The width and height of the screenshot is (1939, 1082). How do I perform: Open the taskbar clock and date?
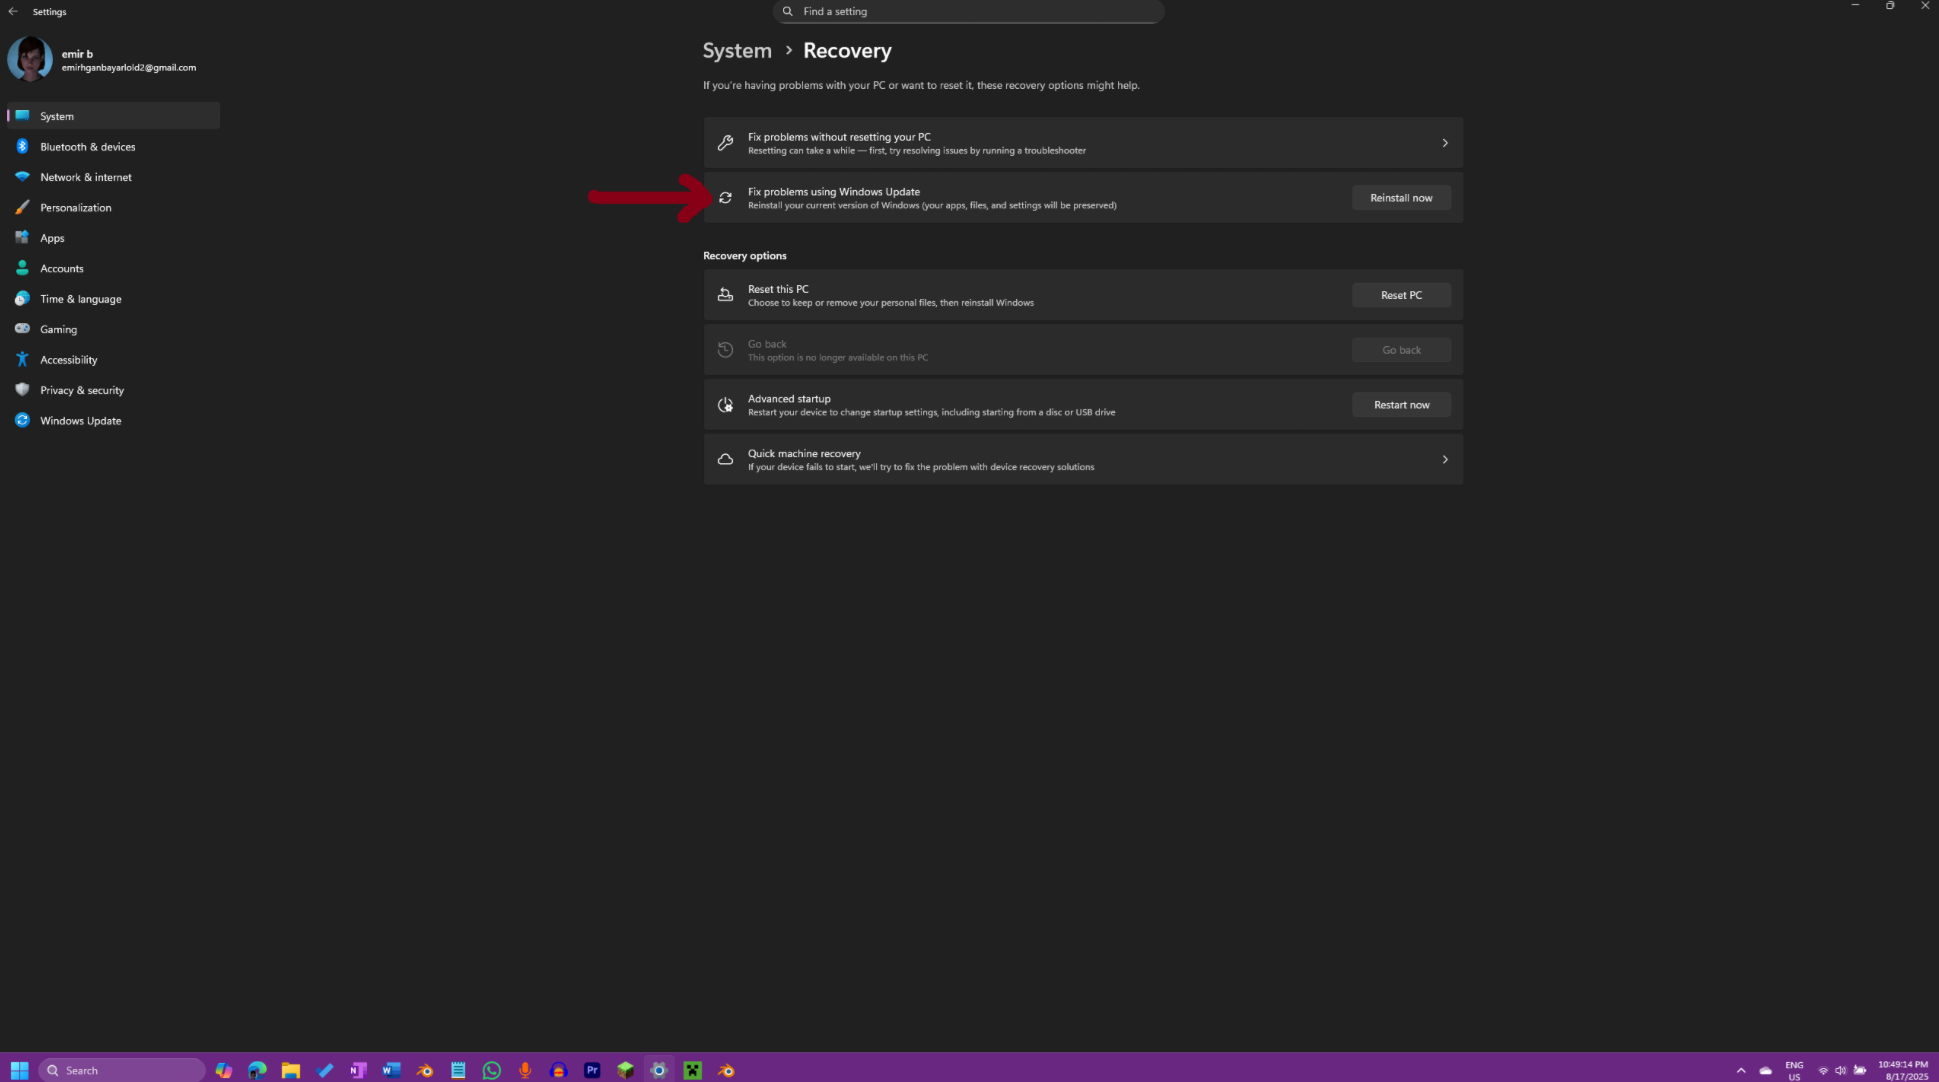1902,1070
